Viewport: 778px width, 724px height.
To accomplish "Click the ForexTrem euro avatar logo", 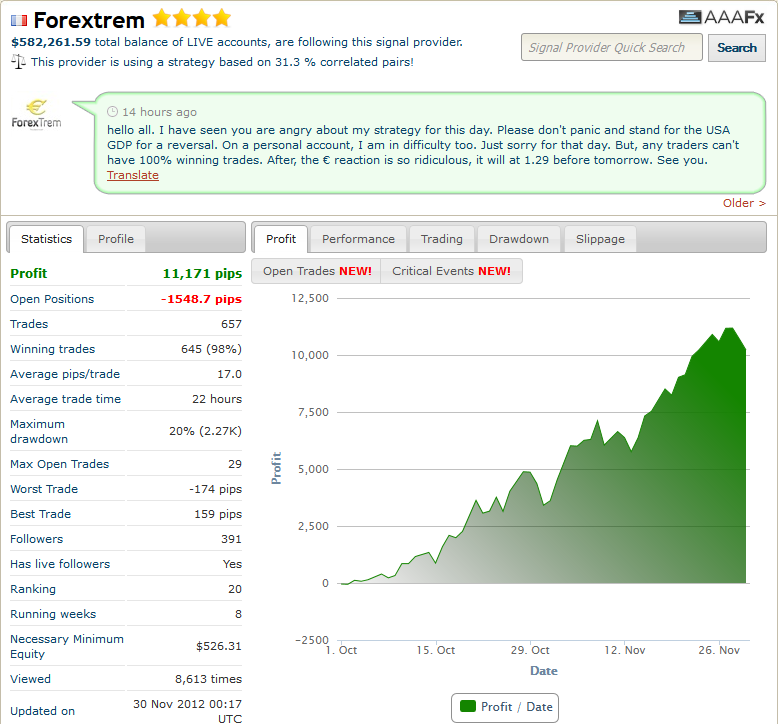I will (x=37, y=115).
